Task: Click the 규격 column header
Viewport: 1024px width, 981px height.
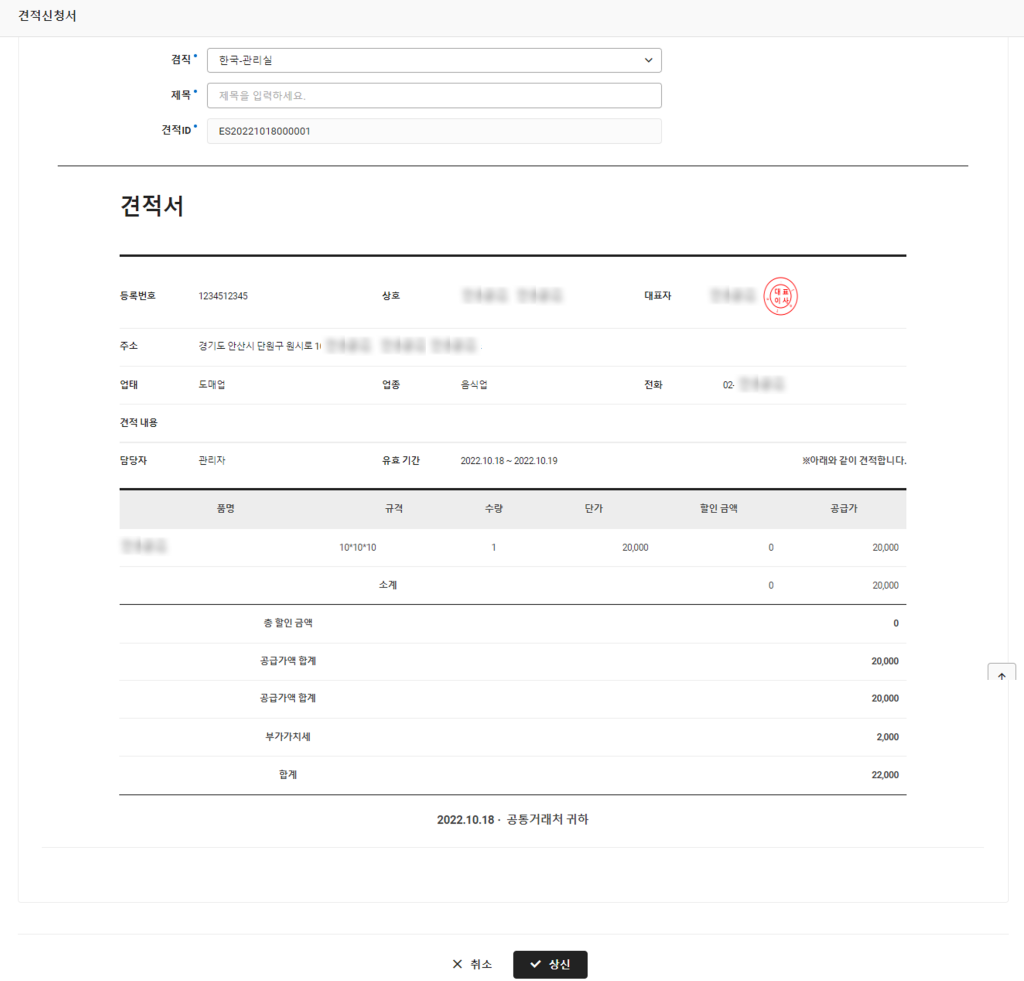Action: (394, 509)
